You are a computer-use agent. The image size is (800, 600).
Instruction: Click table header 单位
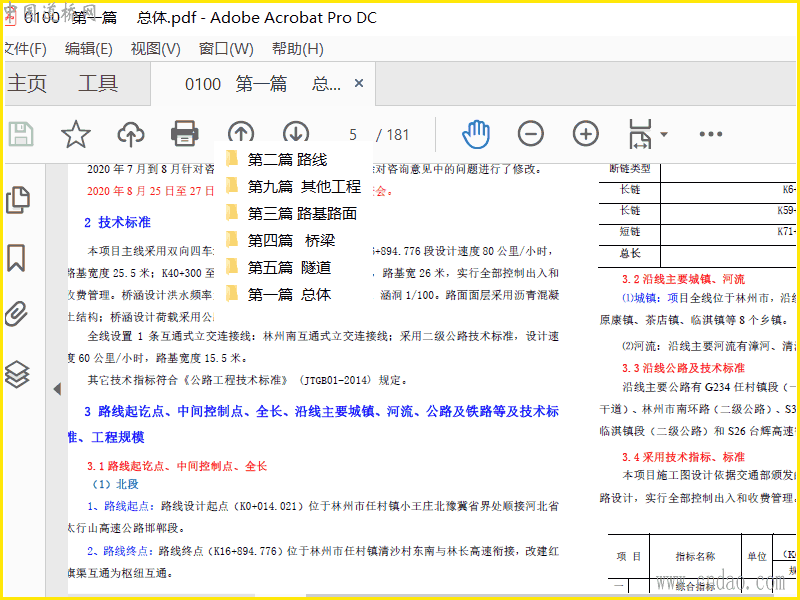tap(757, 556)
